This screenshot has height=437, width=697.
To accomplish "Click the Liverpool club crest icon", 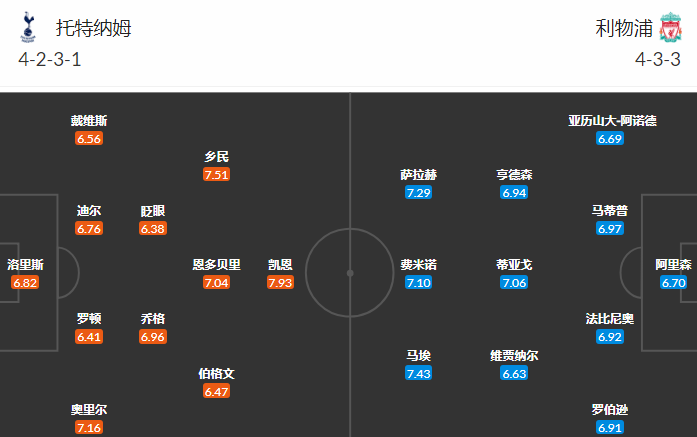I will pos(669,28).
